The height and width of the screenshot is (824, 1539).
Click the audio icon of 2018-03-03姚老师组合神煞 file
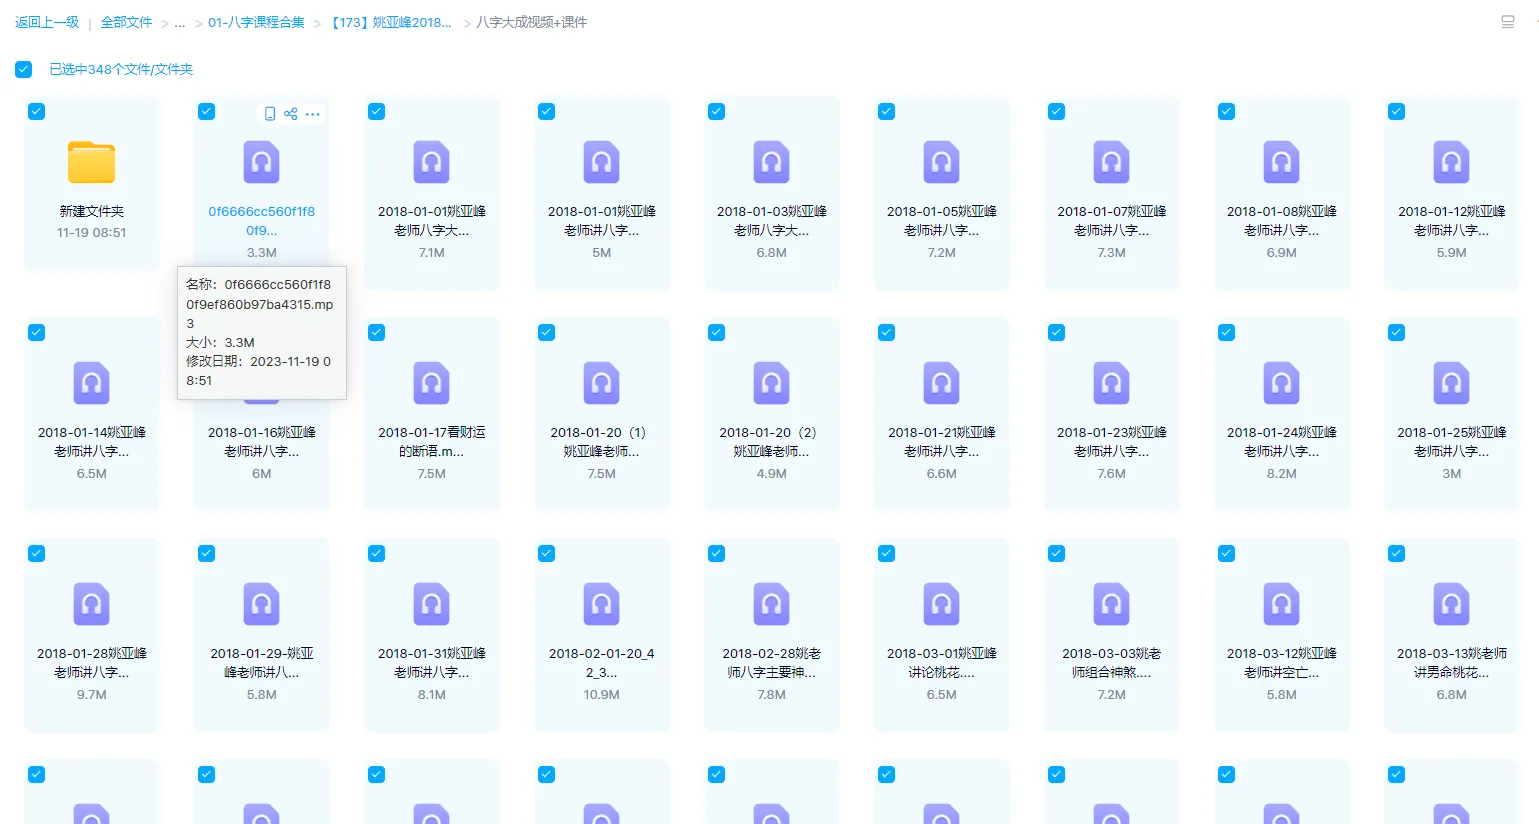point(1111,603)
